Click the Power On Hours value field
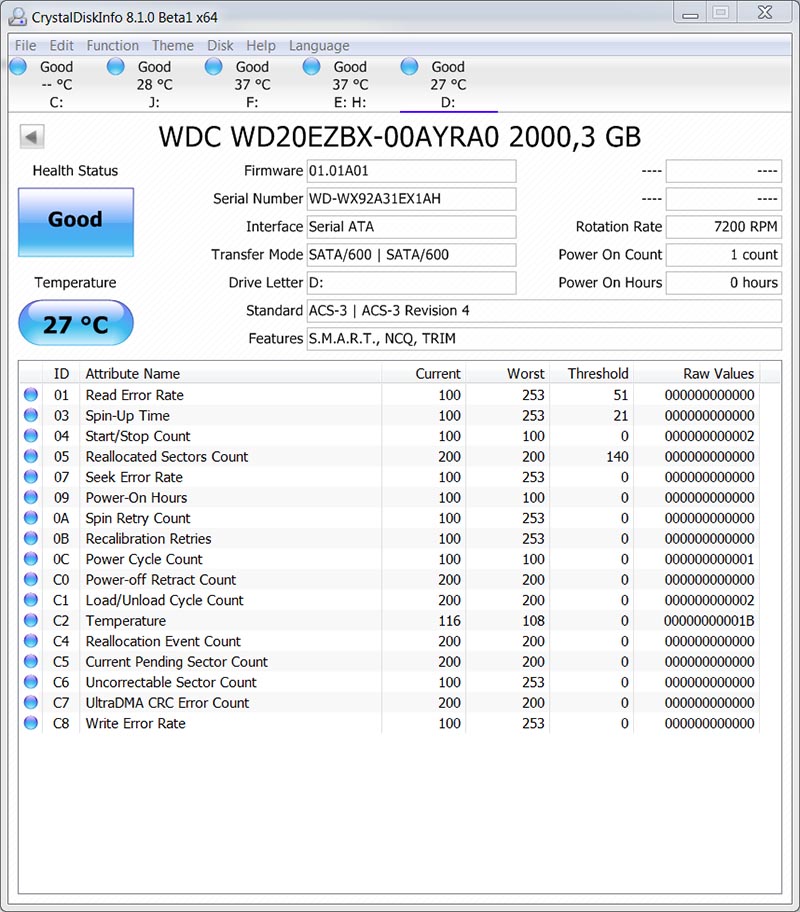The width and height of the screenshot is (800, 912). 724,283
